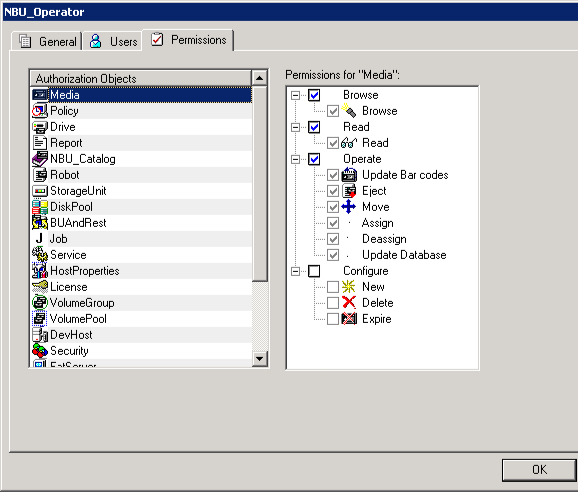Click the NBU_Catalog book icon
The width and height of the screenshot is (578, 492).
pyautogui.click(x=39, y=159)
